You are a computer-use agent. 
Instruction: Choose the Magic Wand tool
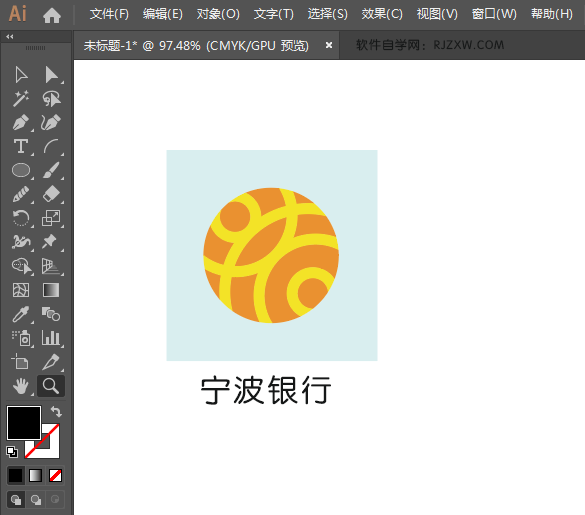tap(21, 99)
